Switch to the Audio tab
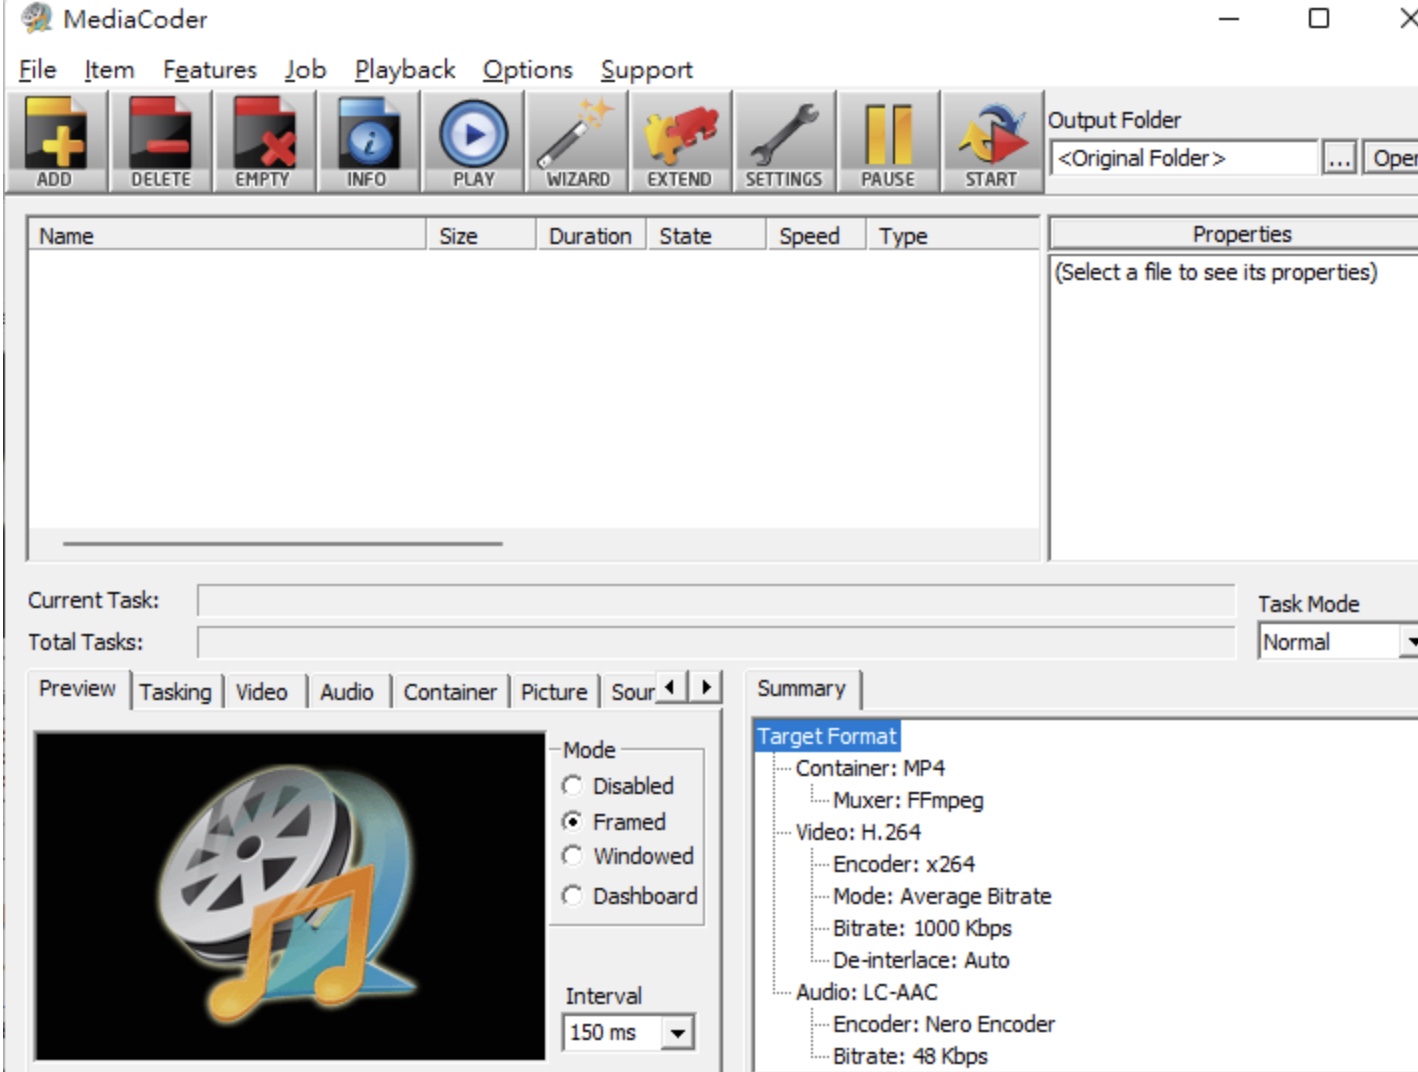 (347, 692)
